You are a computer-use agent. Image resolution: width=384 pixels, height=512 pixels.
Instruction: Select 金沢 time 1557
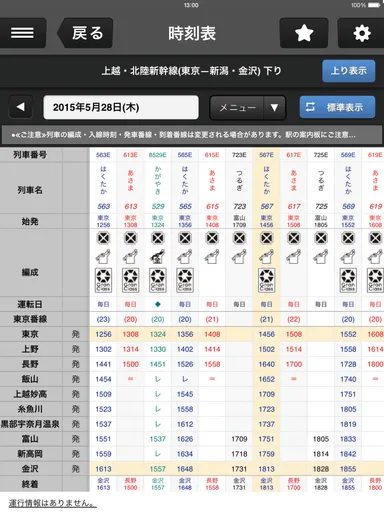tap(158, 469)
